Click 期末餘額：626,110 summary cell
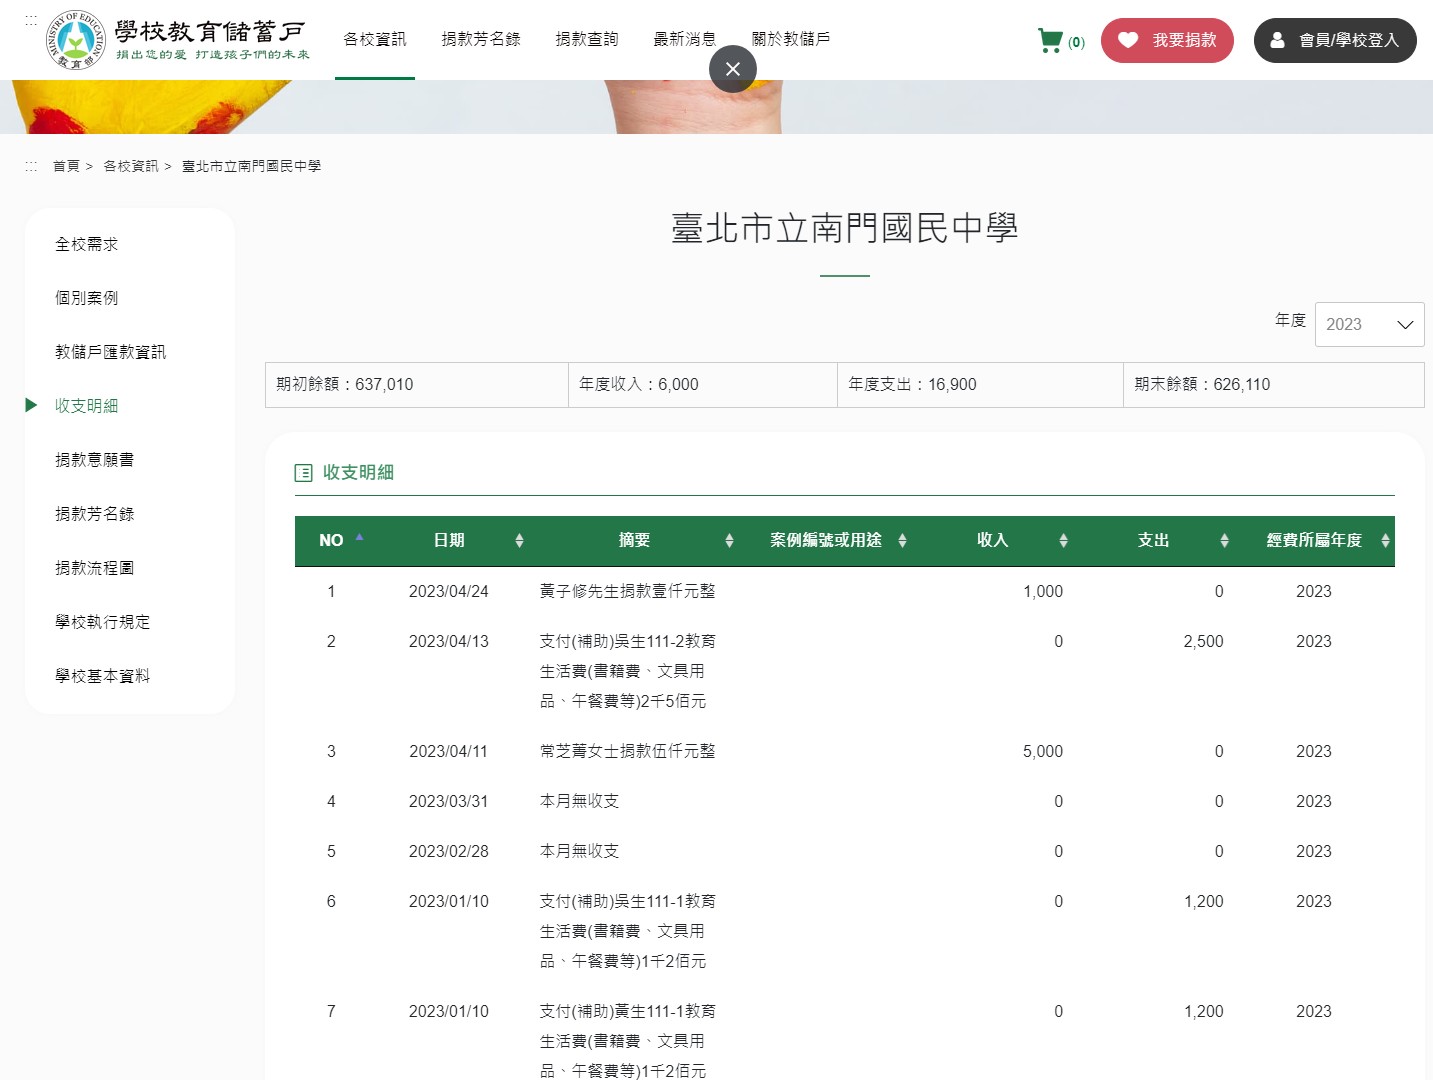This screenshot has height=1080, width=1433. (1274, 385)
